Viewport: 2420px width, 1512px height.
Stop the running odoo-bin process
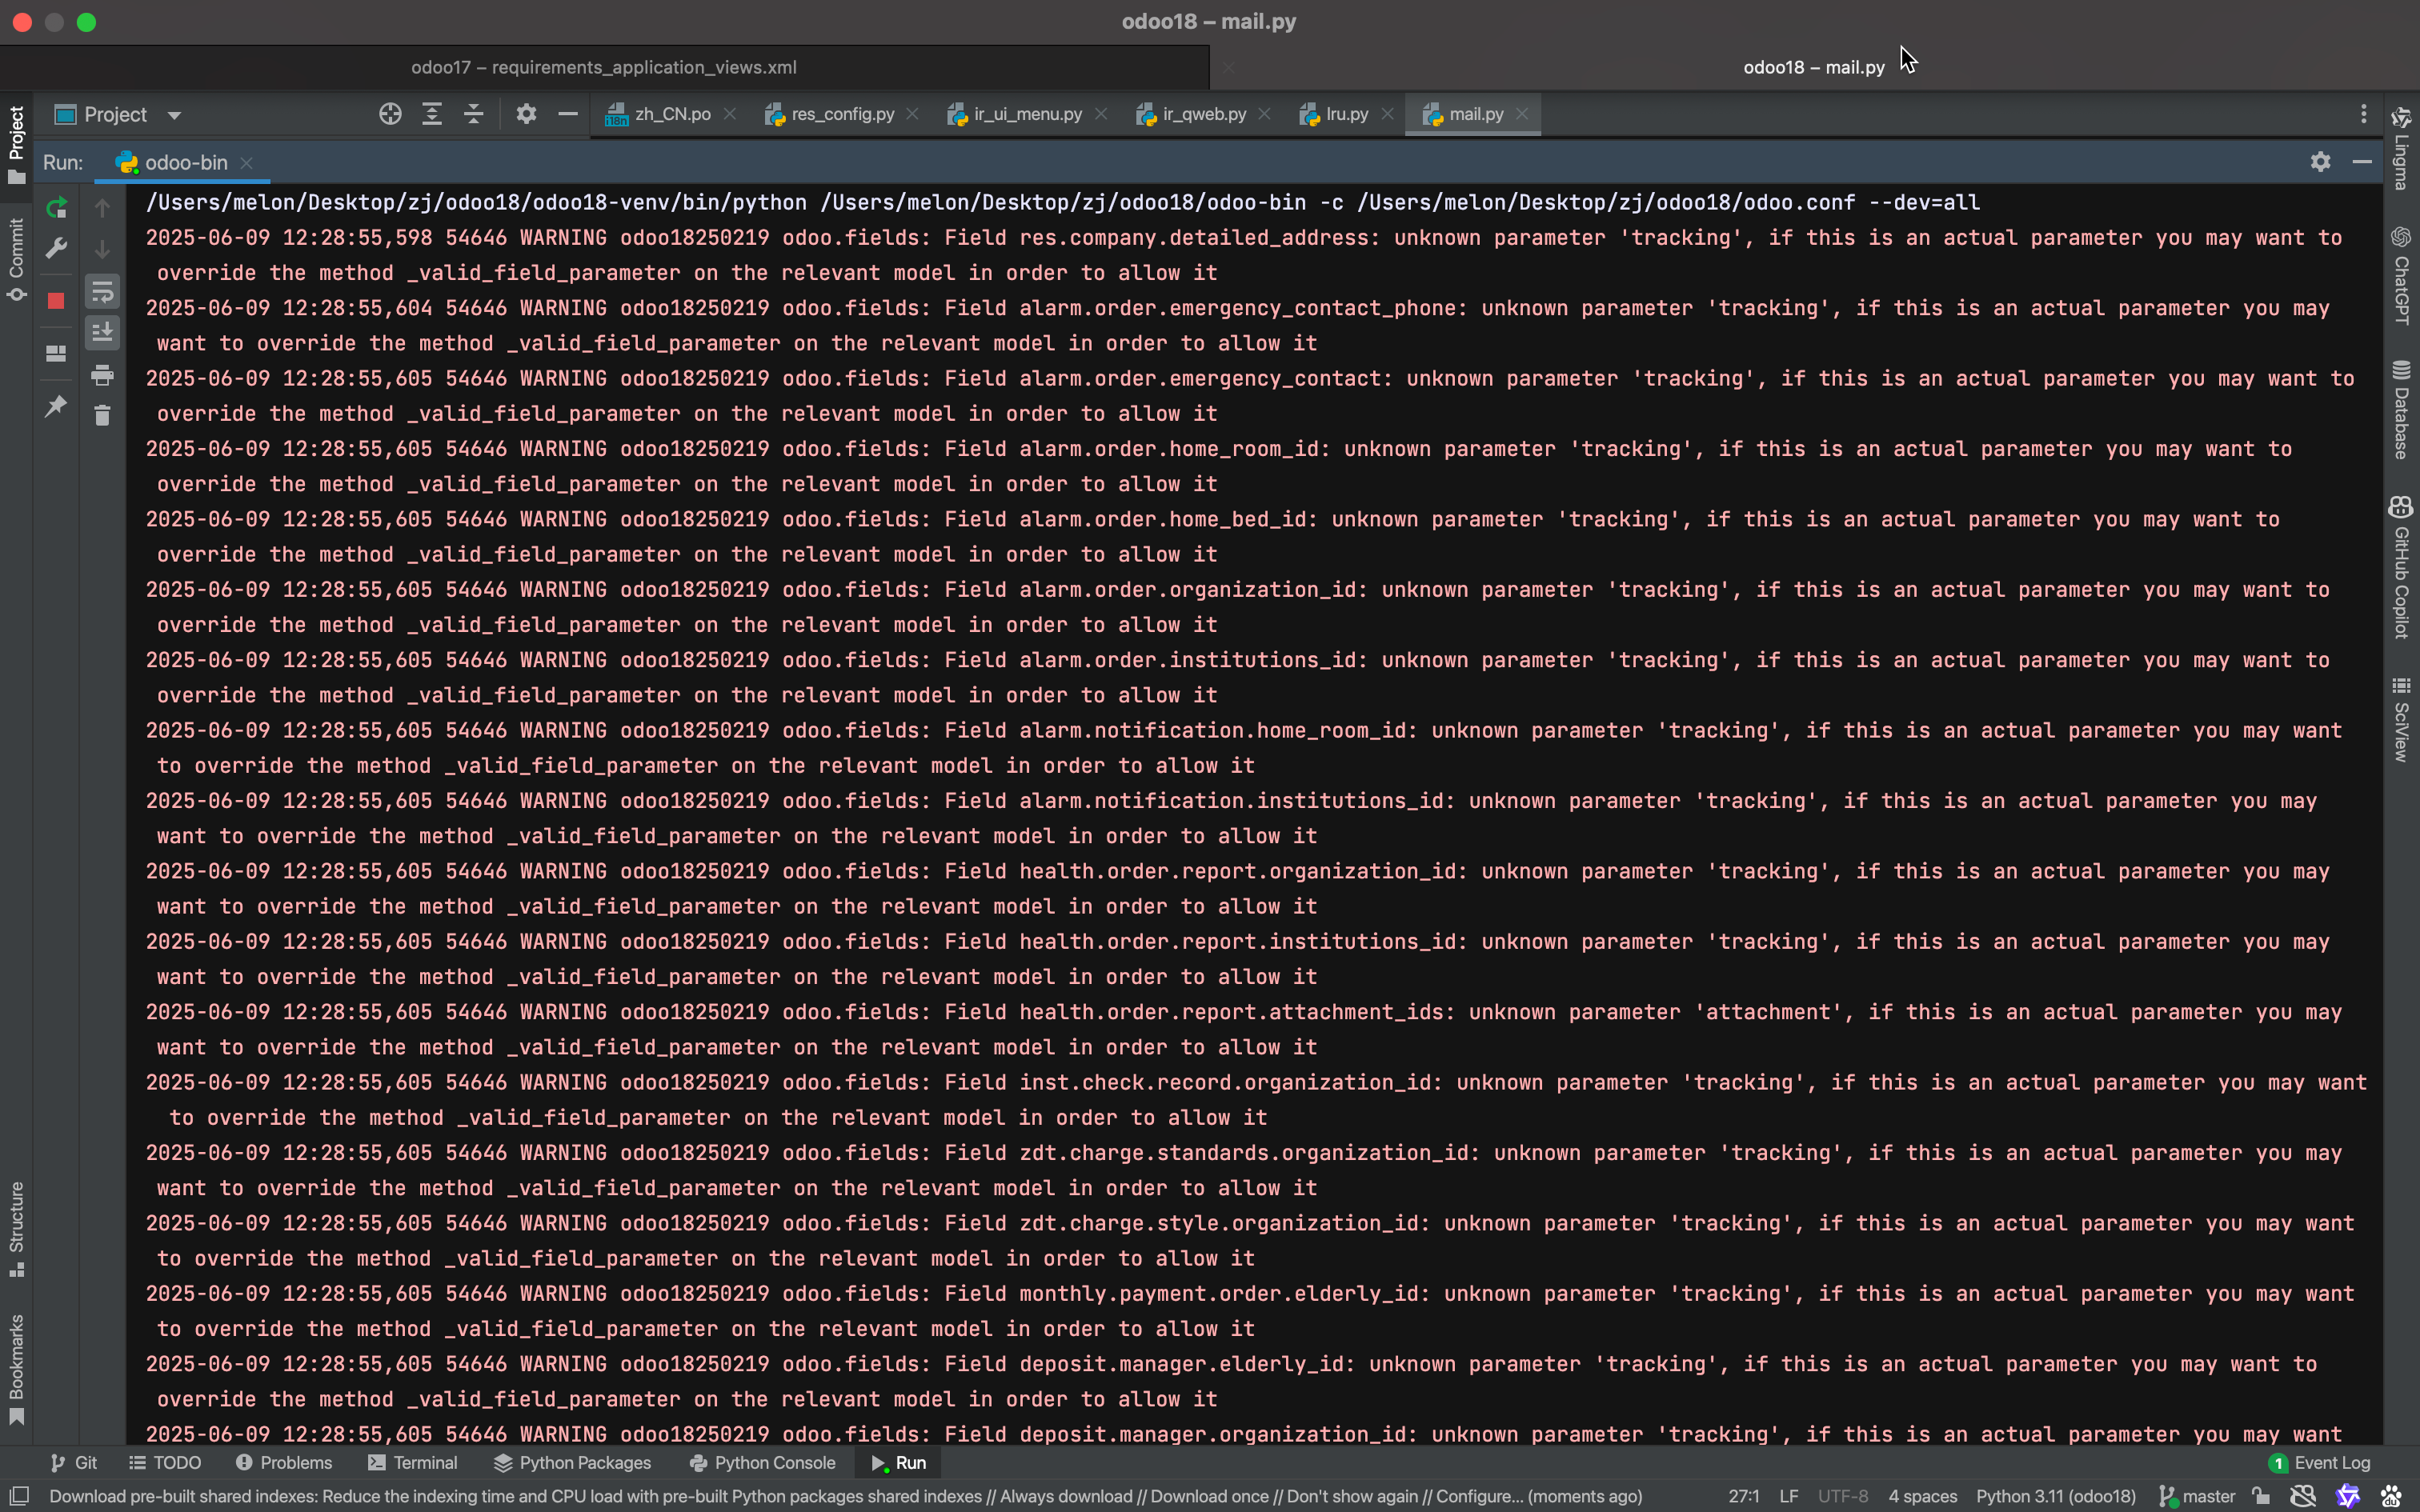[56, 301]
